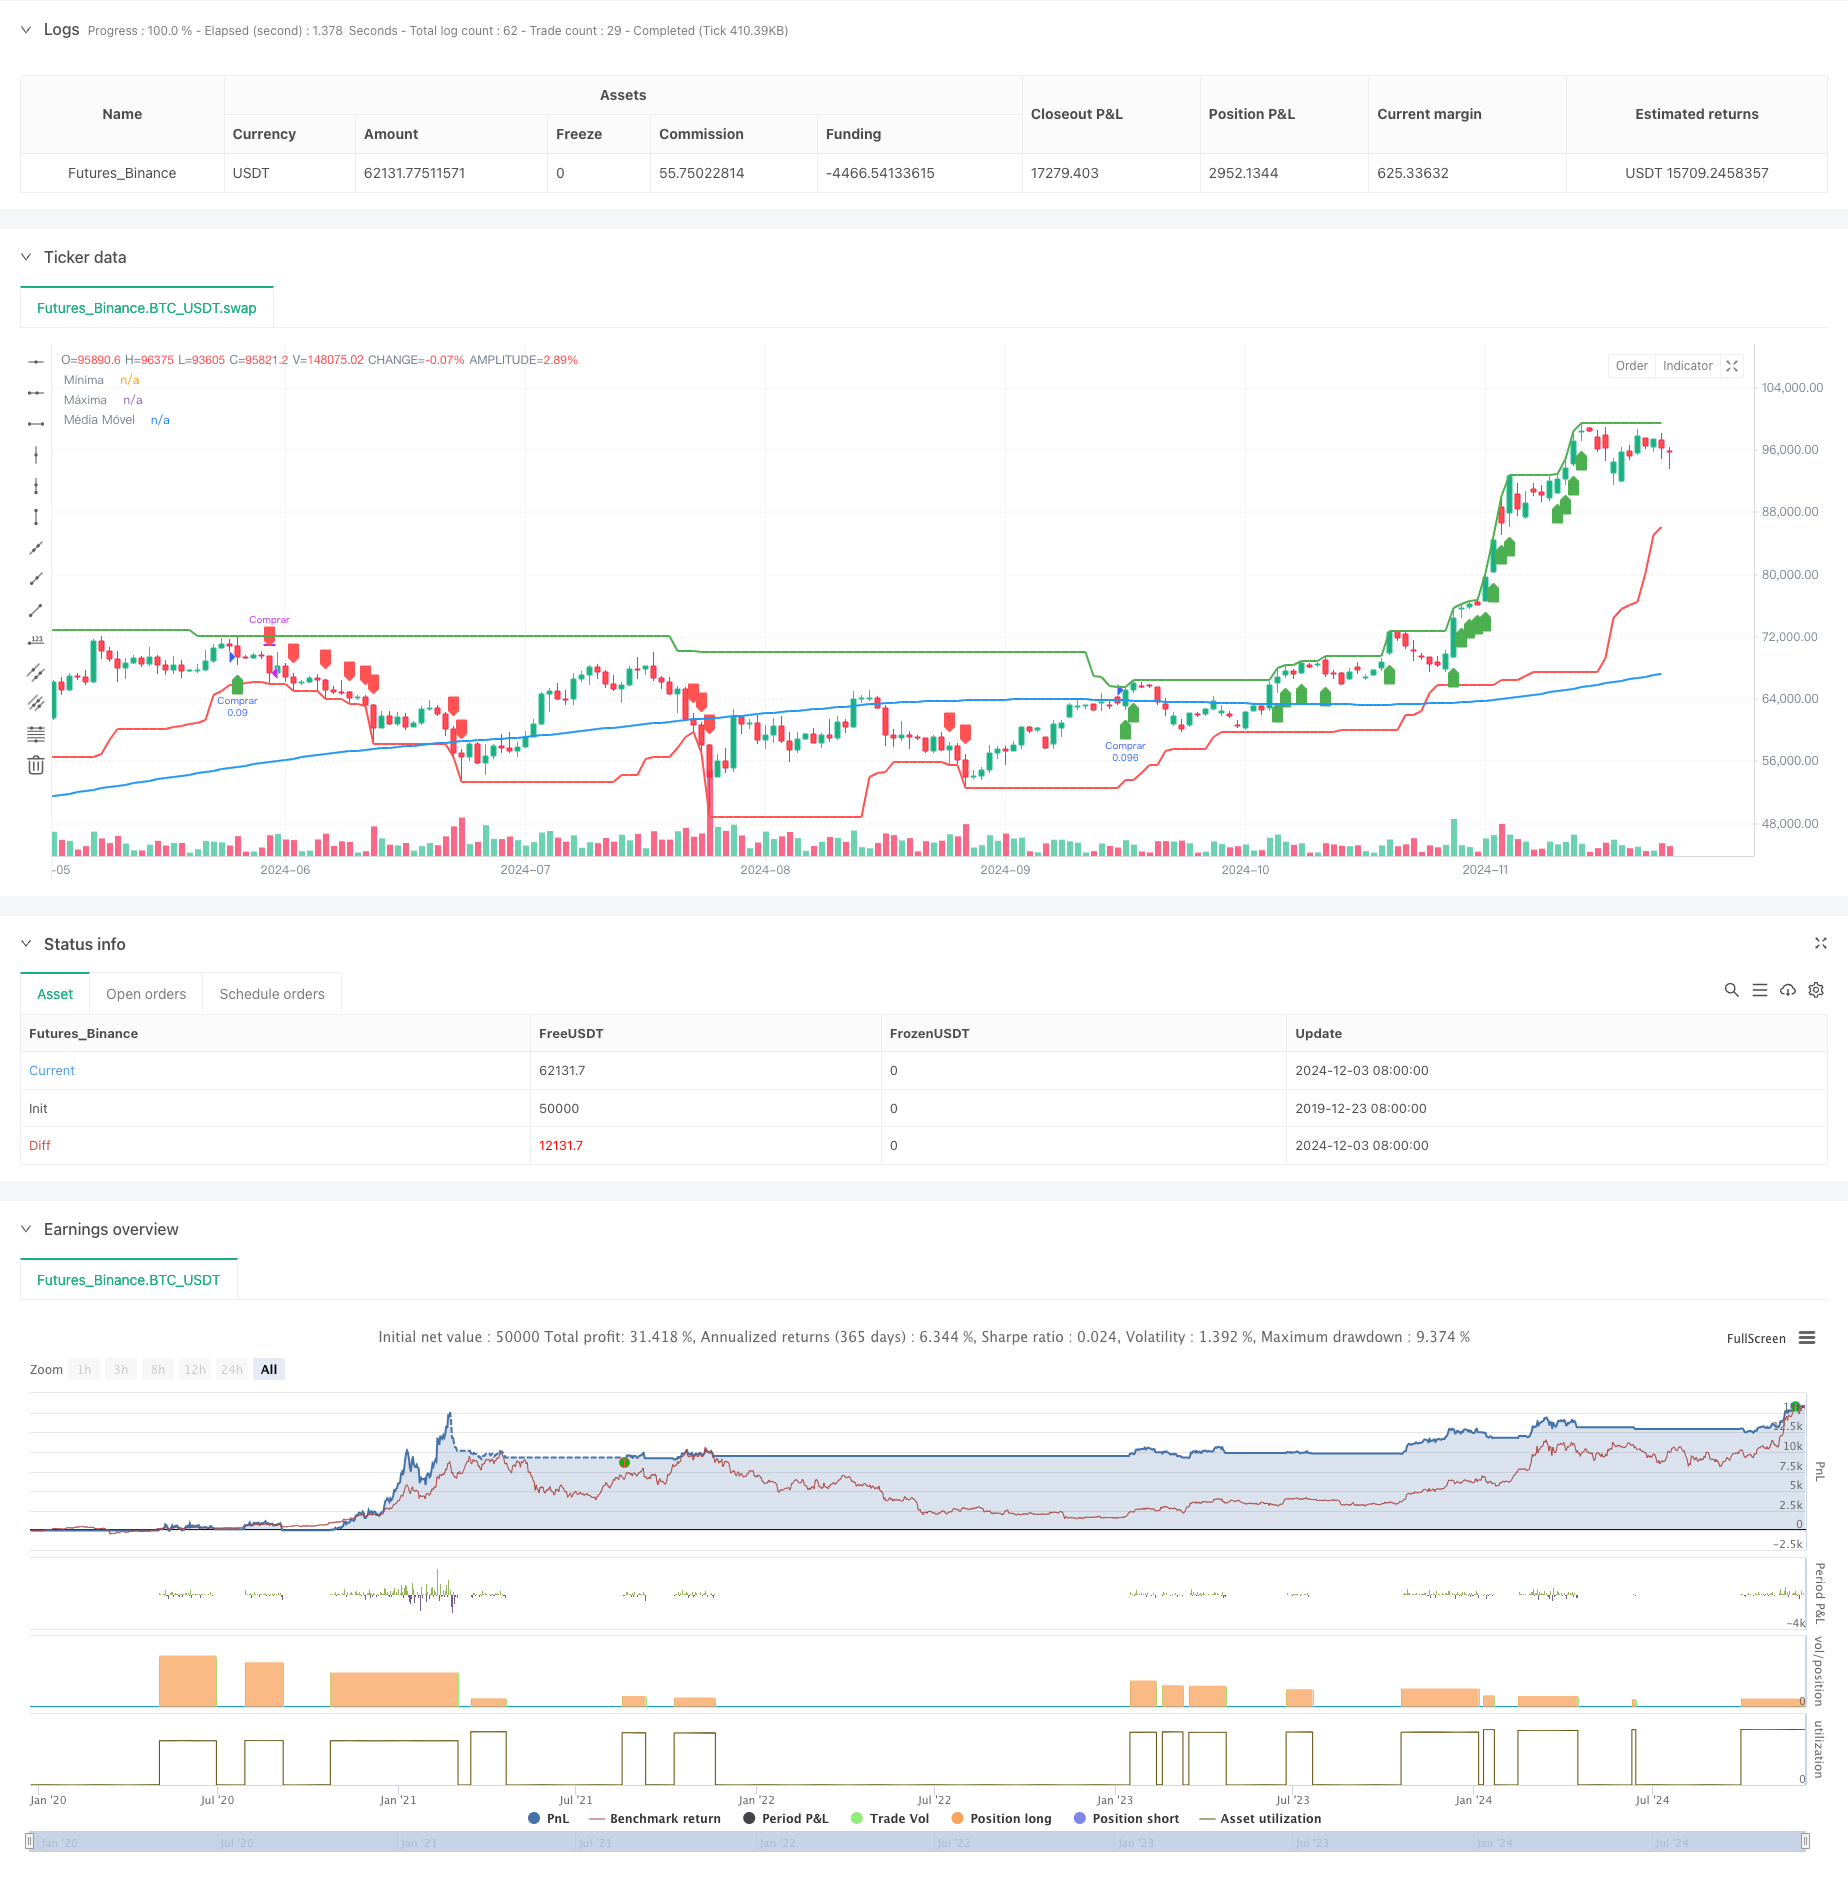Collapse the Earnings overview section
Viewport: 1848px width, 1881px height.
coord(26,1229)
